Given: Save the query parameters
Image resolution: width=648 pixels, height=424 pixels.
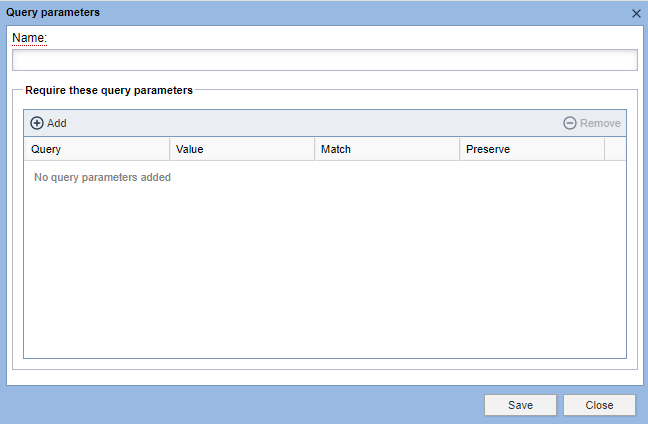Looking at the screenshot, I should 520,405.
